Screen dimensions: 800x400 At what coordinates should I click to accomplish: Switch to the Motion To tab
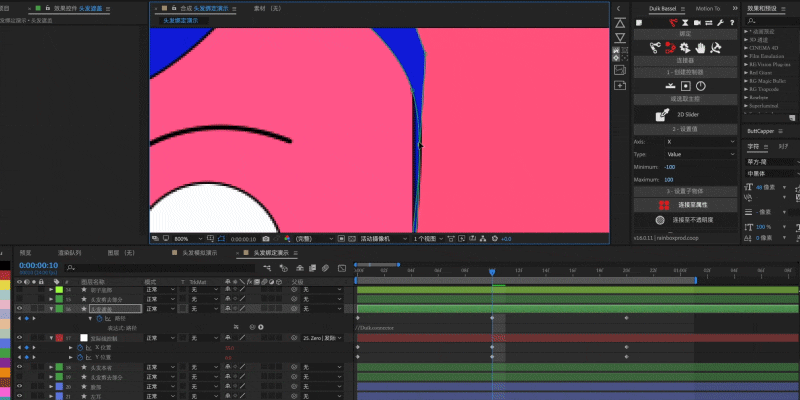coord(707,8)
